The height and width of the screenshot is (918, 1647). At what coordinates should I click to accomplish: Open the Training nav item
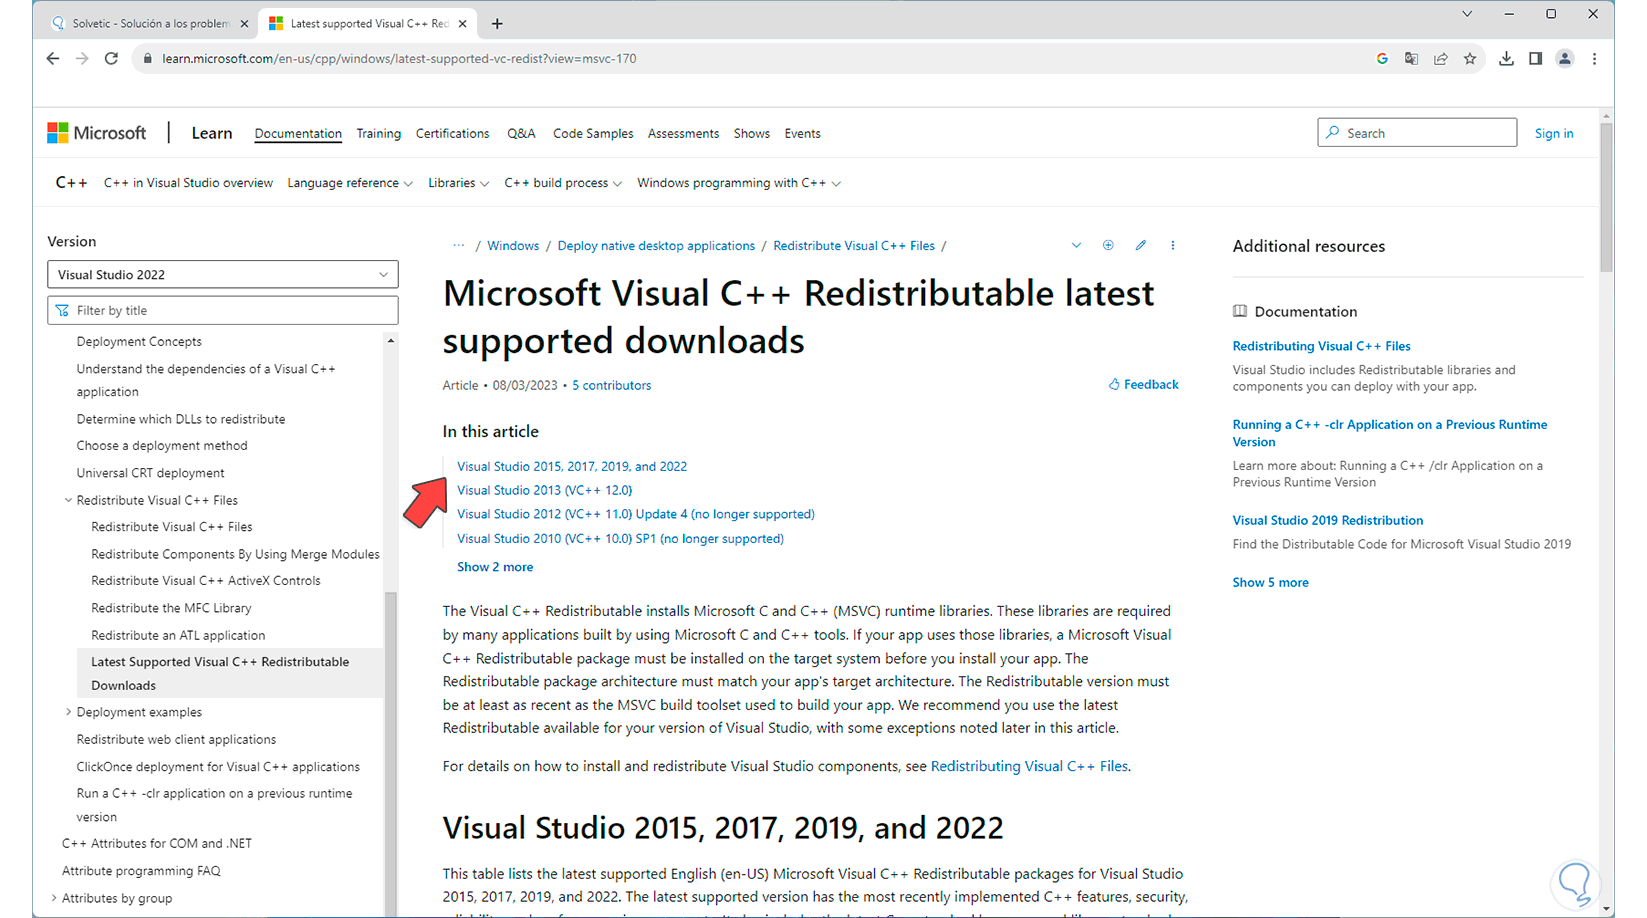(378, 133)
